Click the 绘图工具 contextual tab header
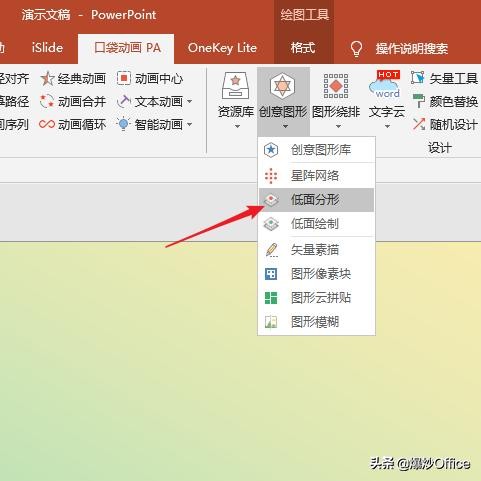Viewport: 481px width, 481px height. pyautogui.click(x=304, y=15)
